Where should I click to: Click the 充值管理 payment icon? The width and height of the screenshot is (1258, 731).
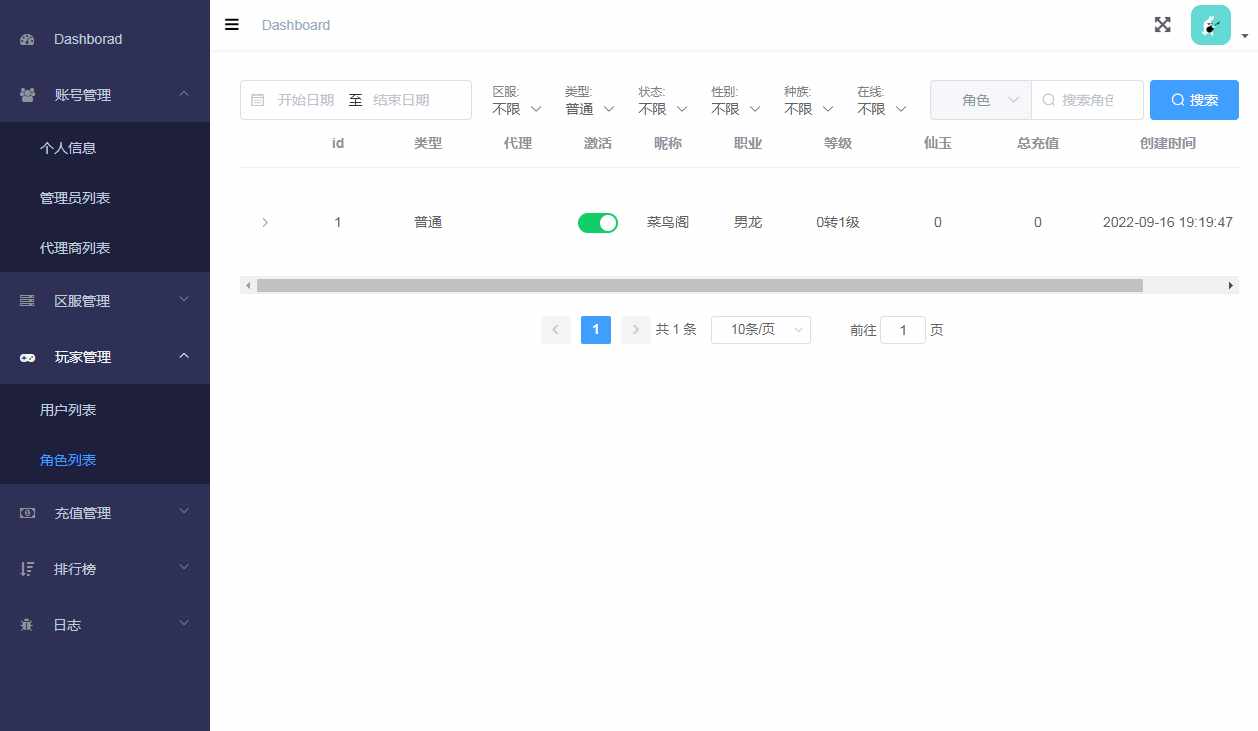26,513
